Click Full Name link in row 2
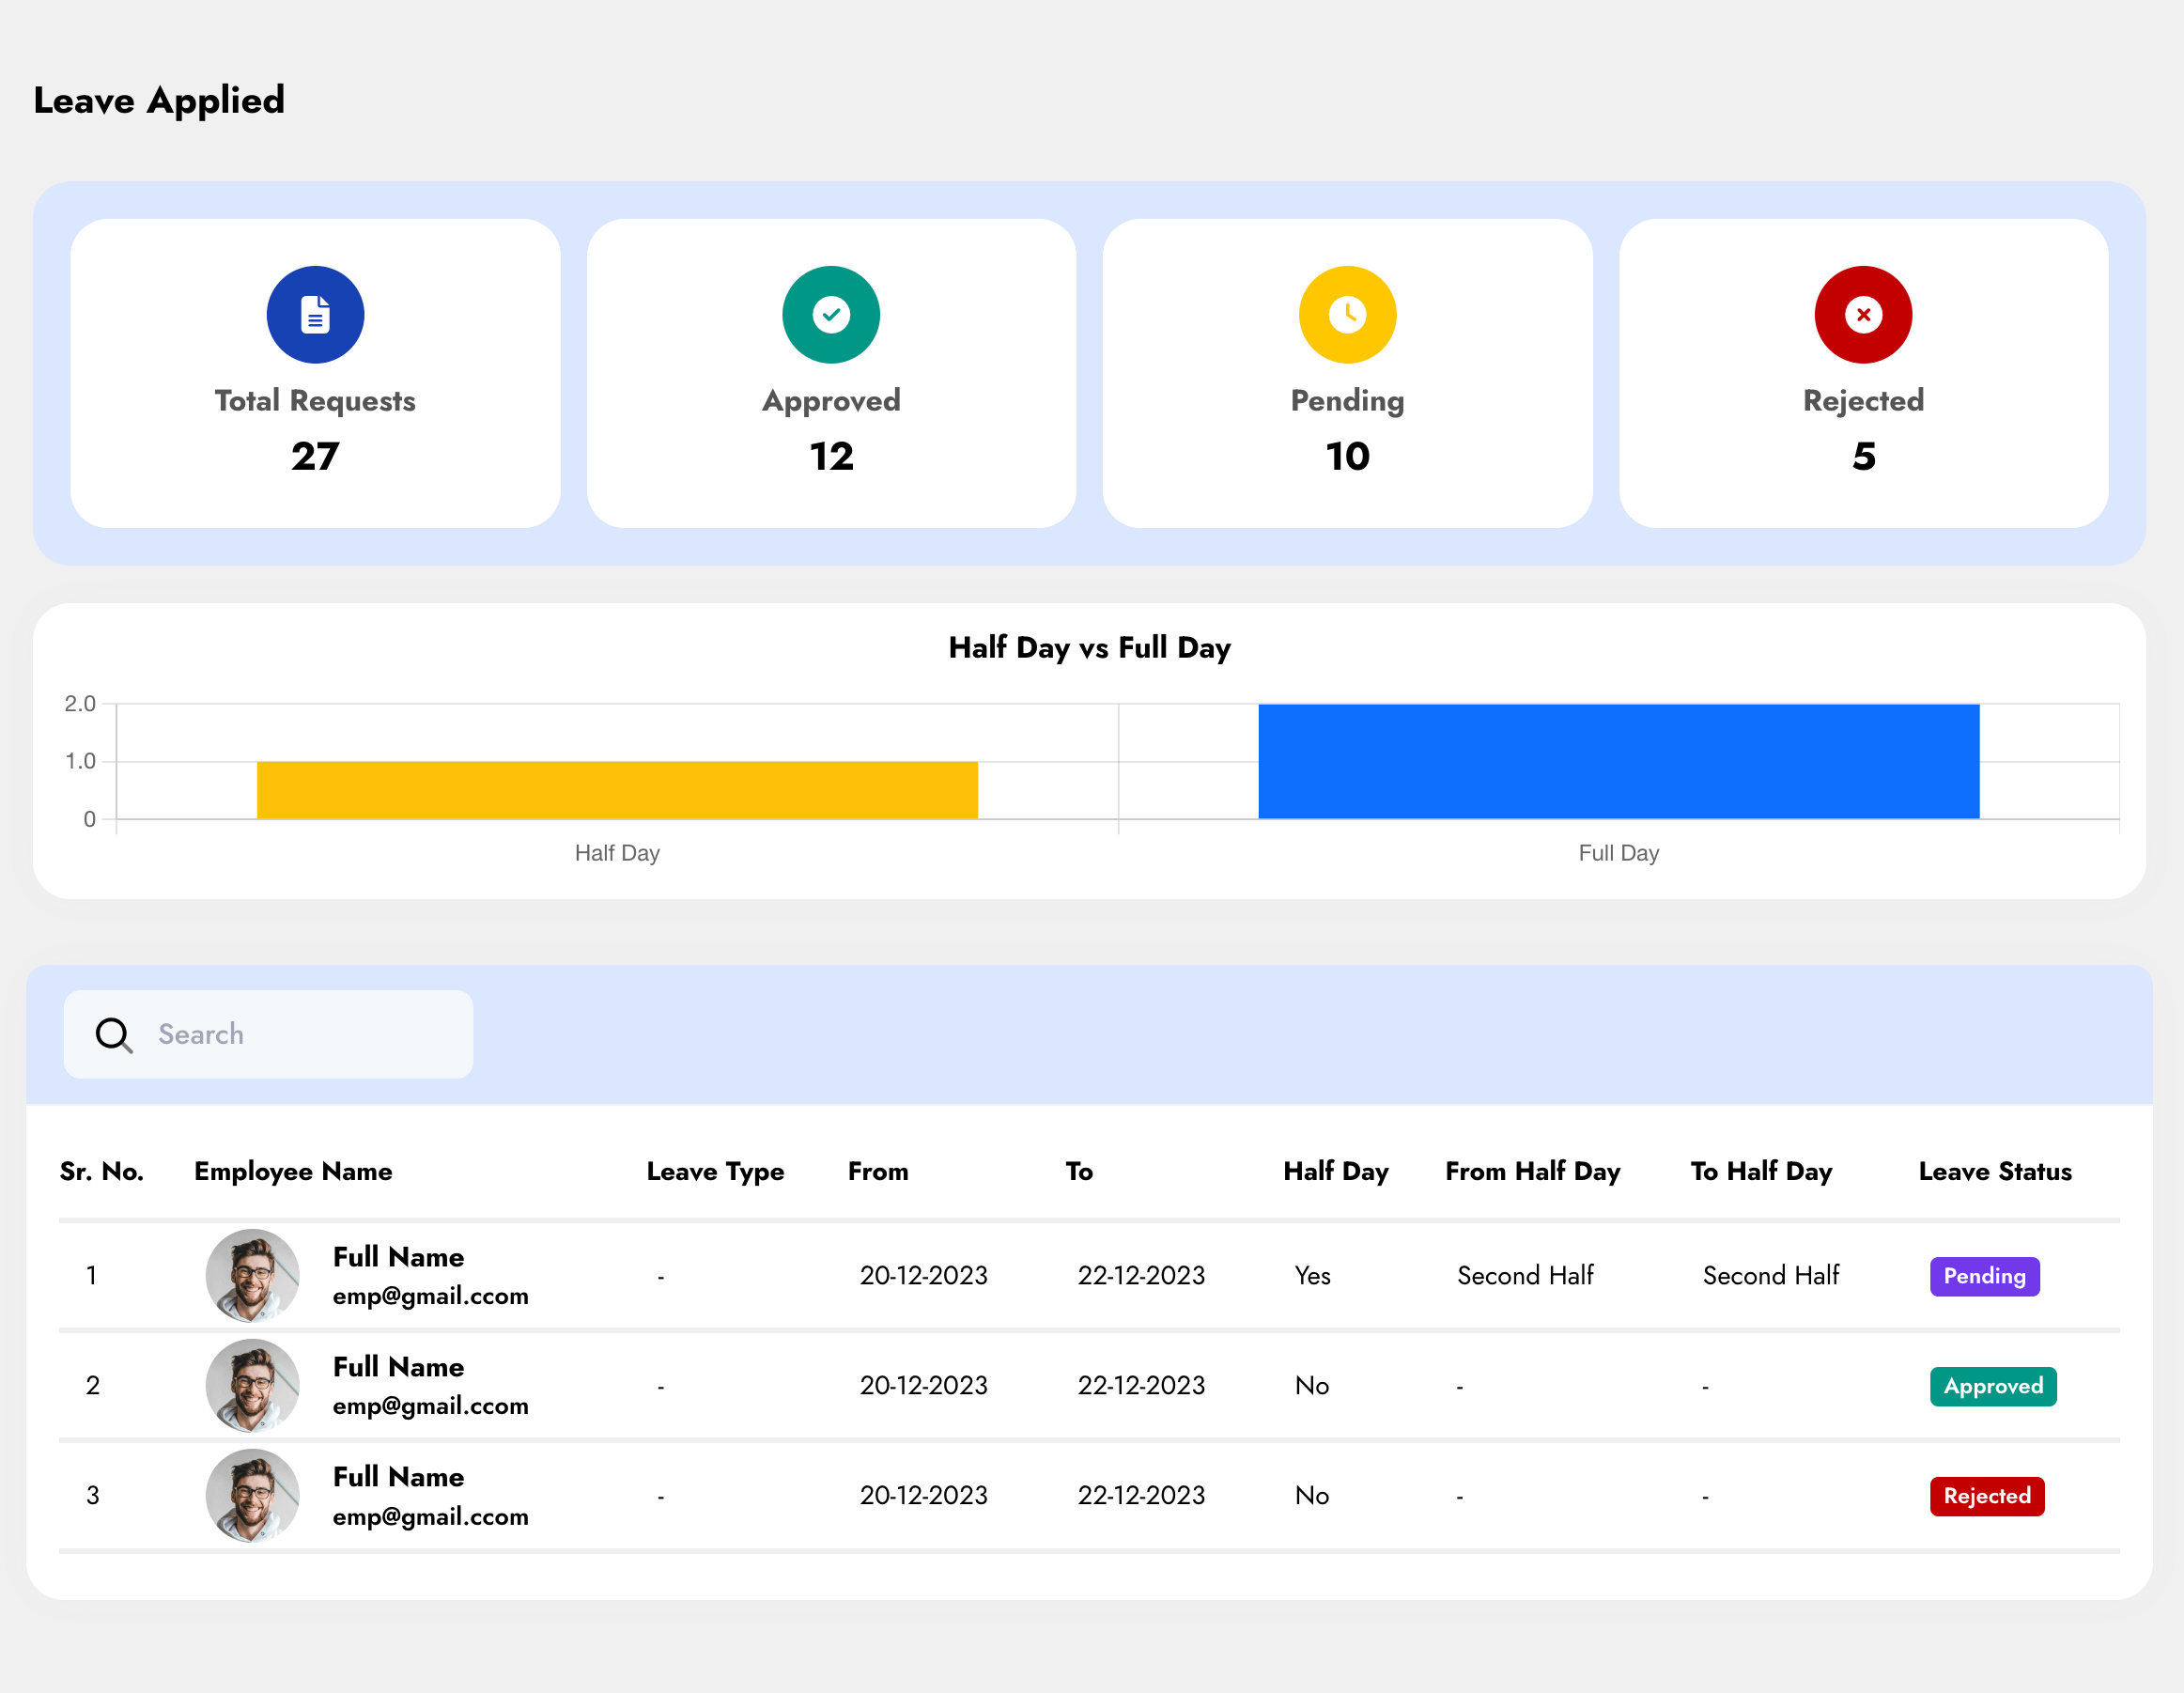The image size is (2184, 1693). coord(398,1366)
